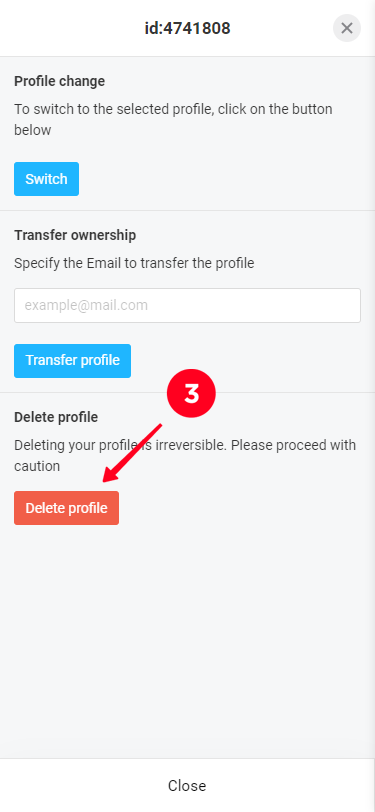Viewport: 375px width, 812px height.
Task: Click the Transfer profile button
Action: (73, 360)
